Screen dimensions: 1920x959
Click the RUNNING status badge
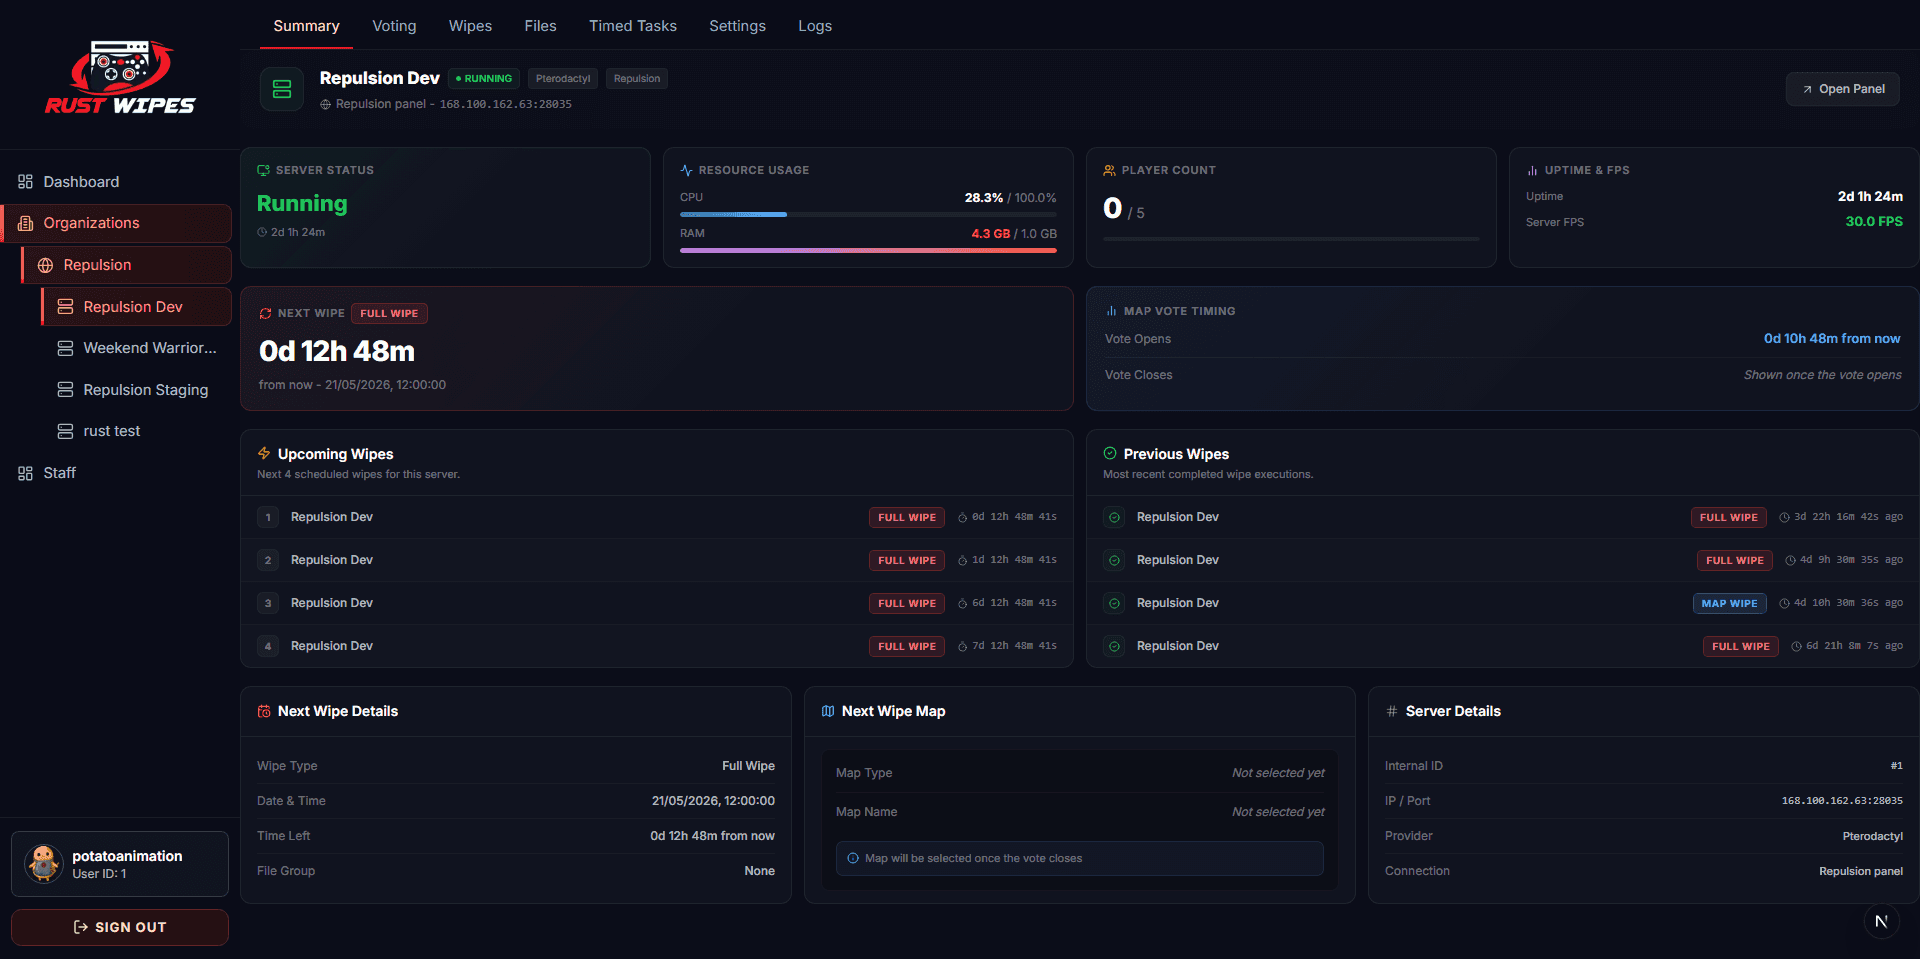(484, 78)
